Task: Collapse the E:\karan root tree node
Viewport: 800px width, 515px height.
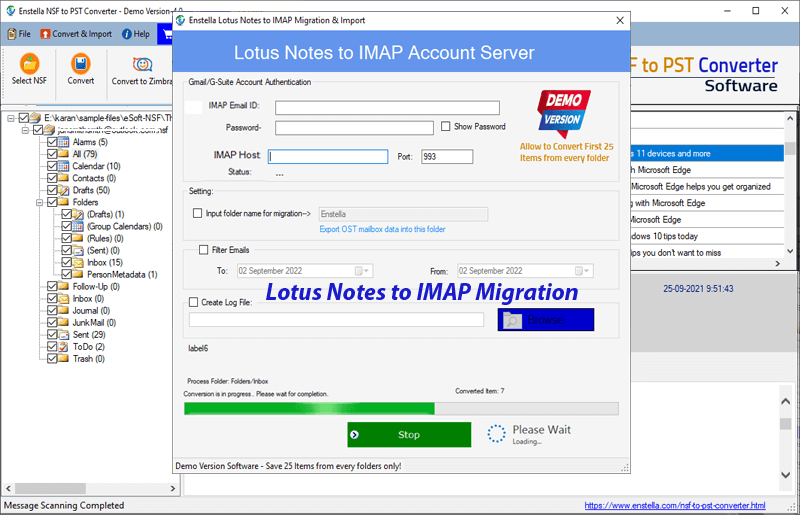Action: pyautogui.click(x=11, y=118)
